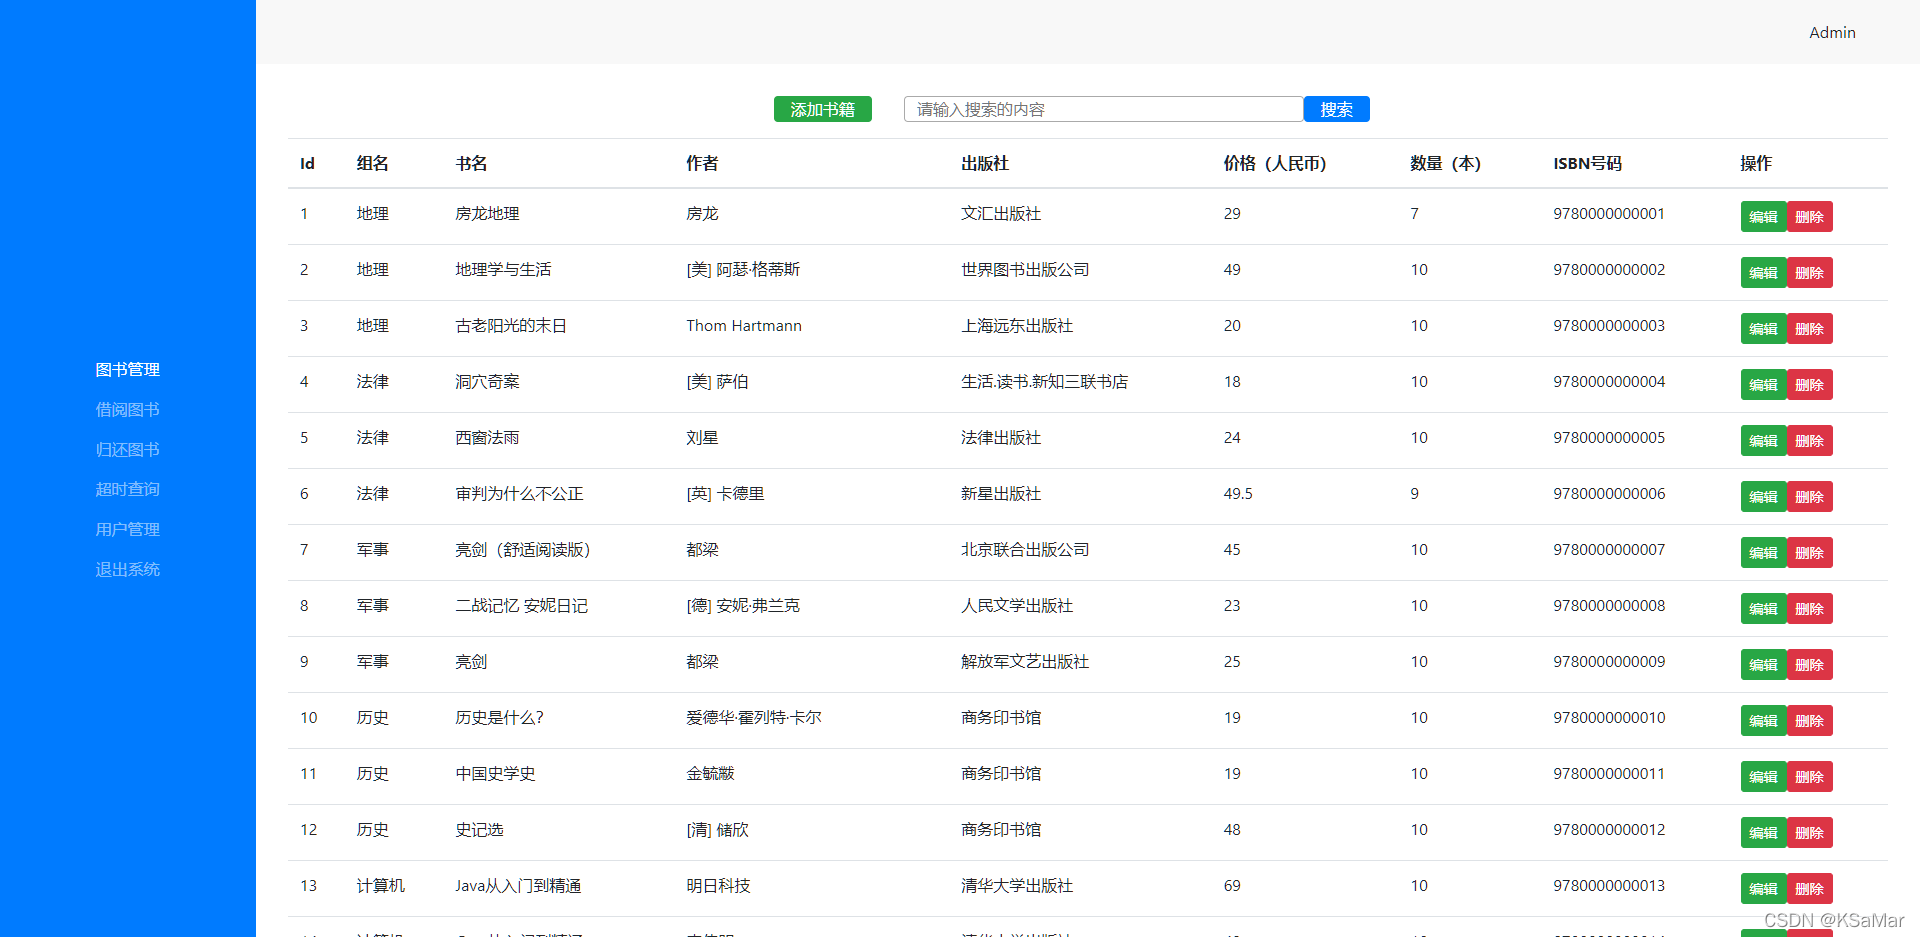Screen dimensions: 1920x937
Task: Select publisher 文汇出版社 cell
Action: point(1001,213)
